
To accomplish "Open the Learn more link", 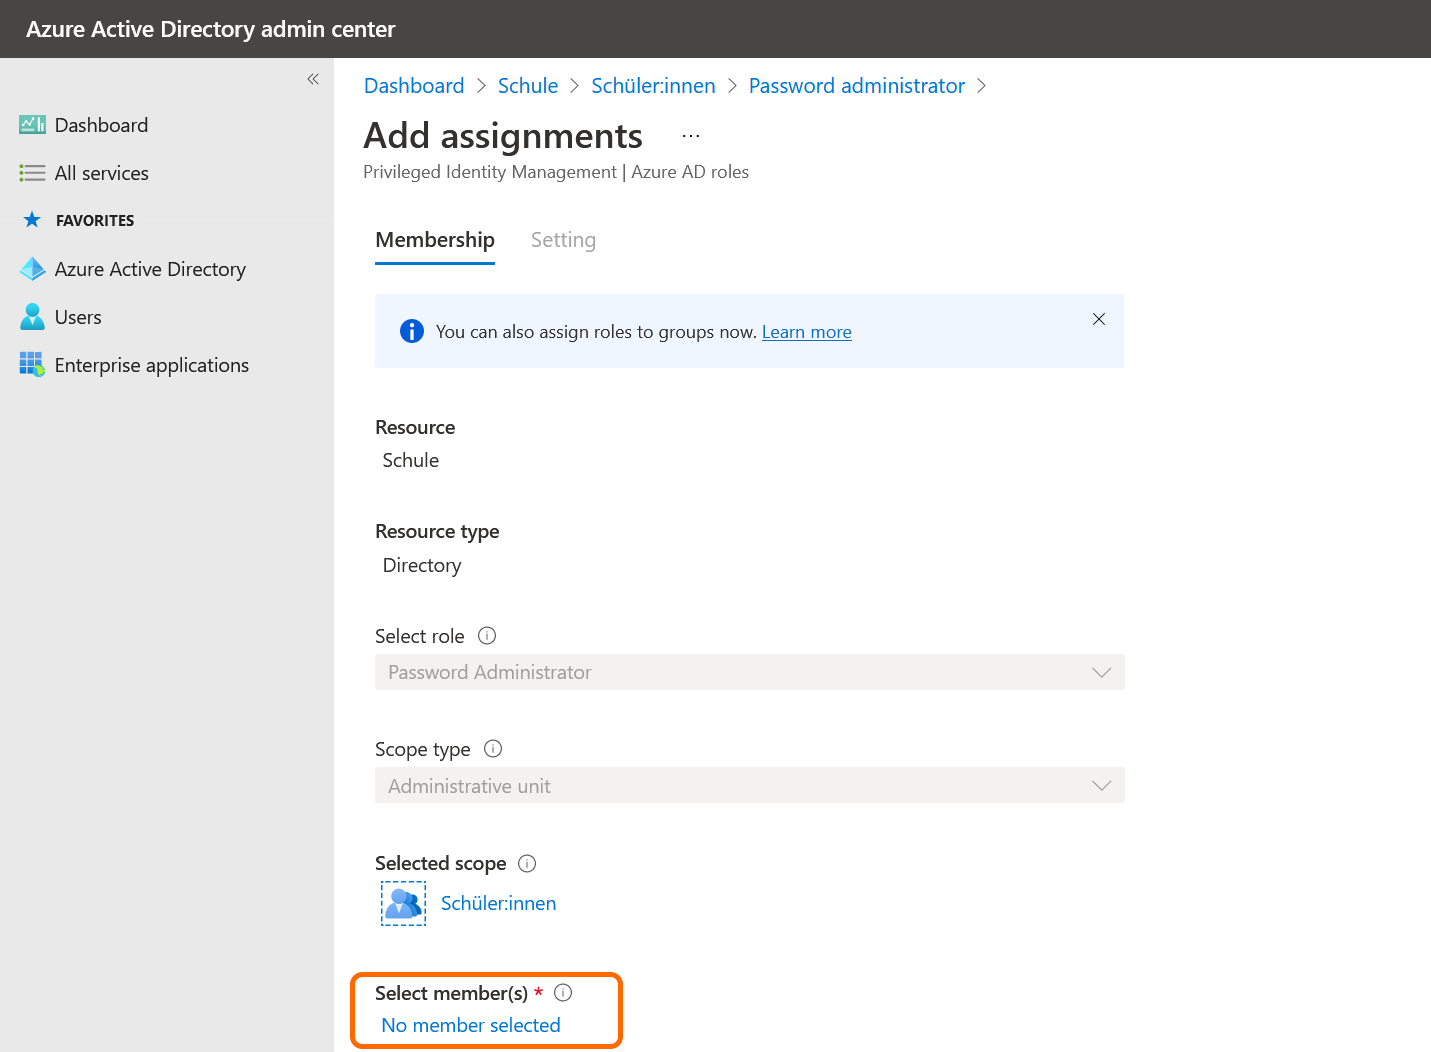I will (x=806, y=332).
